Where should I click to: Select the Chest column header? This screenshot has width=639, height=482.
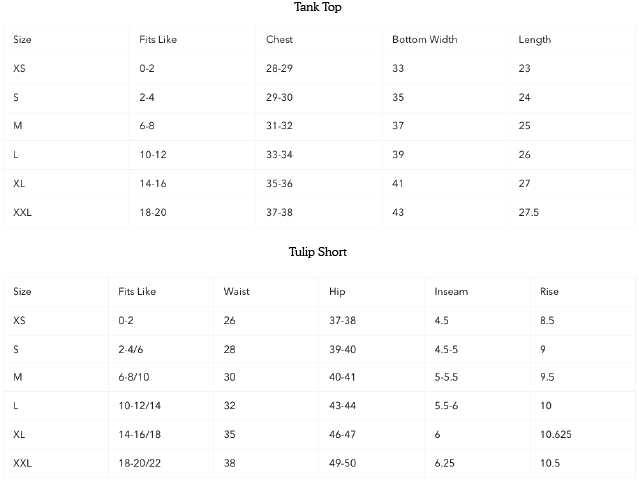pyautogui.click(x=279, y=40)
